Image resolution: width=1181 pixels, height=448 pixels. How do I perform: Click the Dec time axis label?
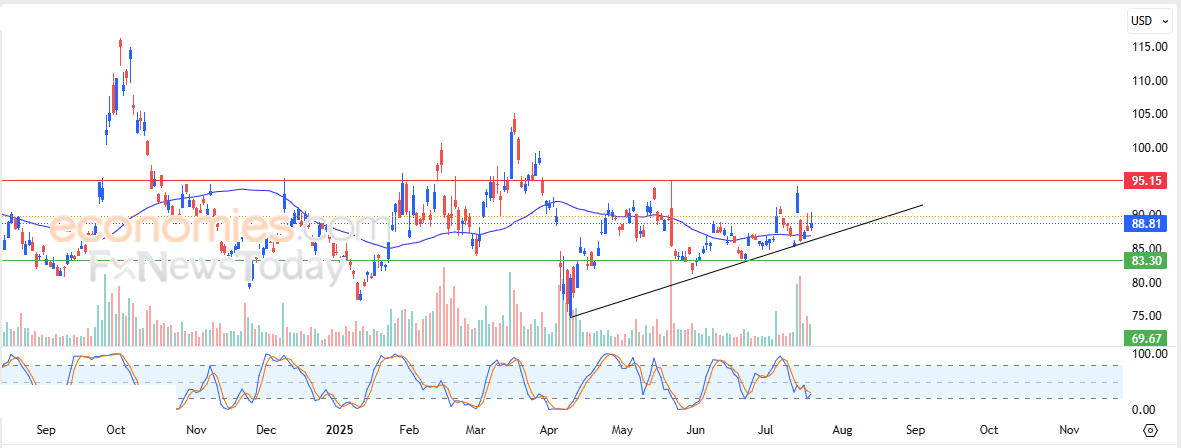click(267, 430)
